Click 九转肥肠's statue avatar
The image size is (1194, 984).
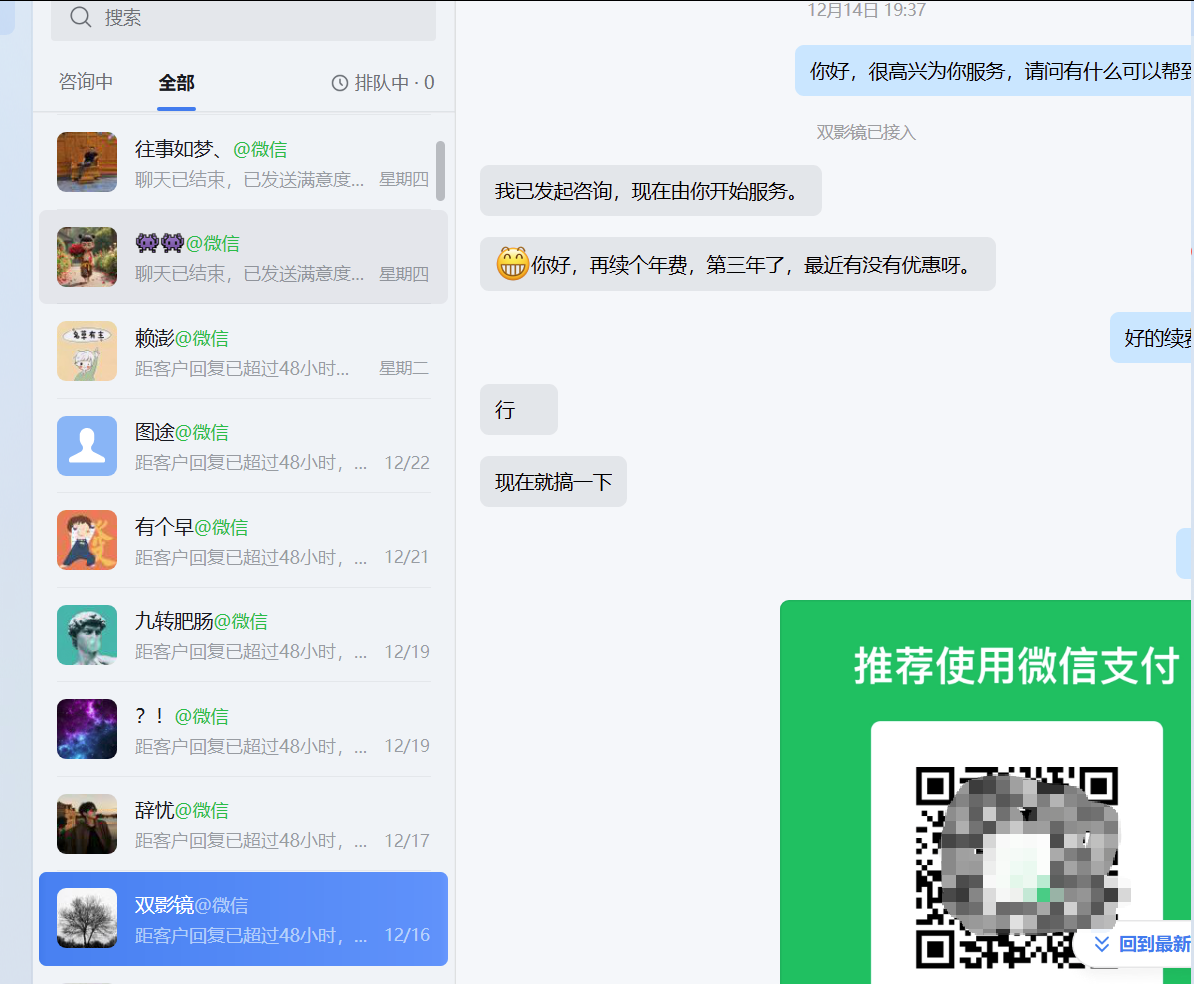87,635
